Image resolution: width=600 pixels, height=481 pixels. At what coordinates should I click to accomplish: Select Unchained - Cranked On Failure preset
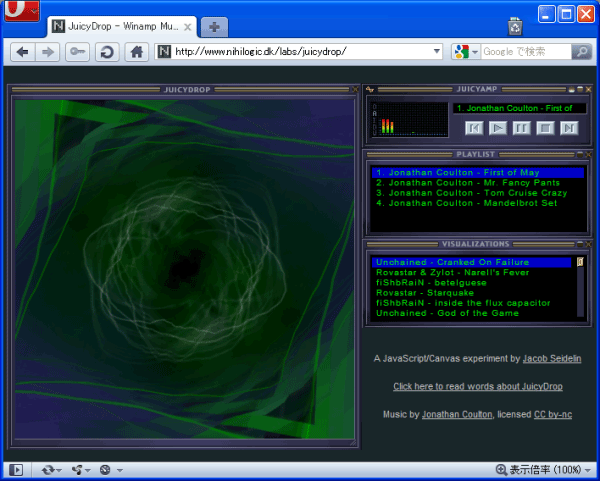click(471, 262)
